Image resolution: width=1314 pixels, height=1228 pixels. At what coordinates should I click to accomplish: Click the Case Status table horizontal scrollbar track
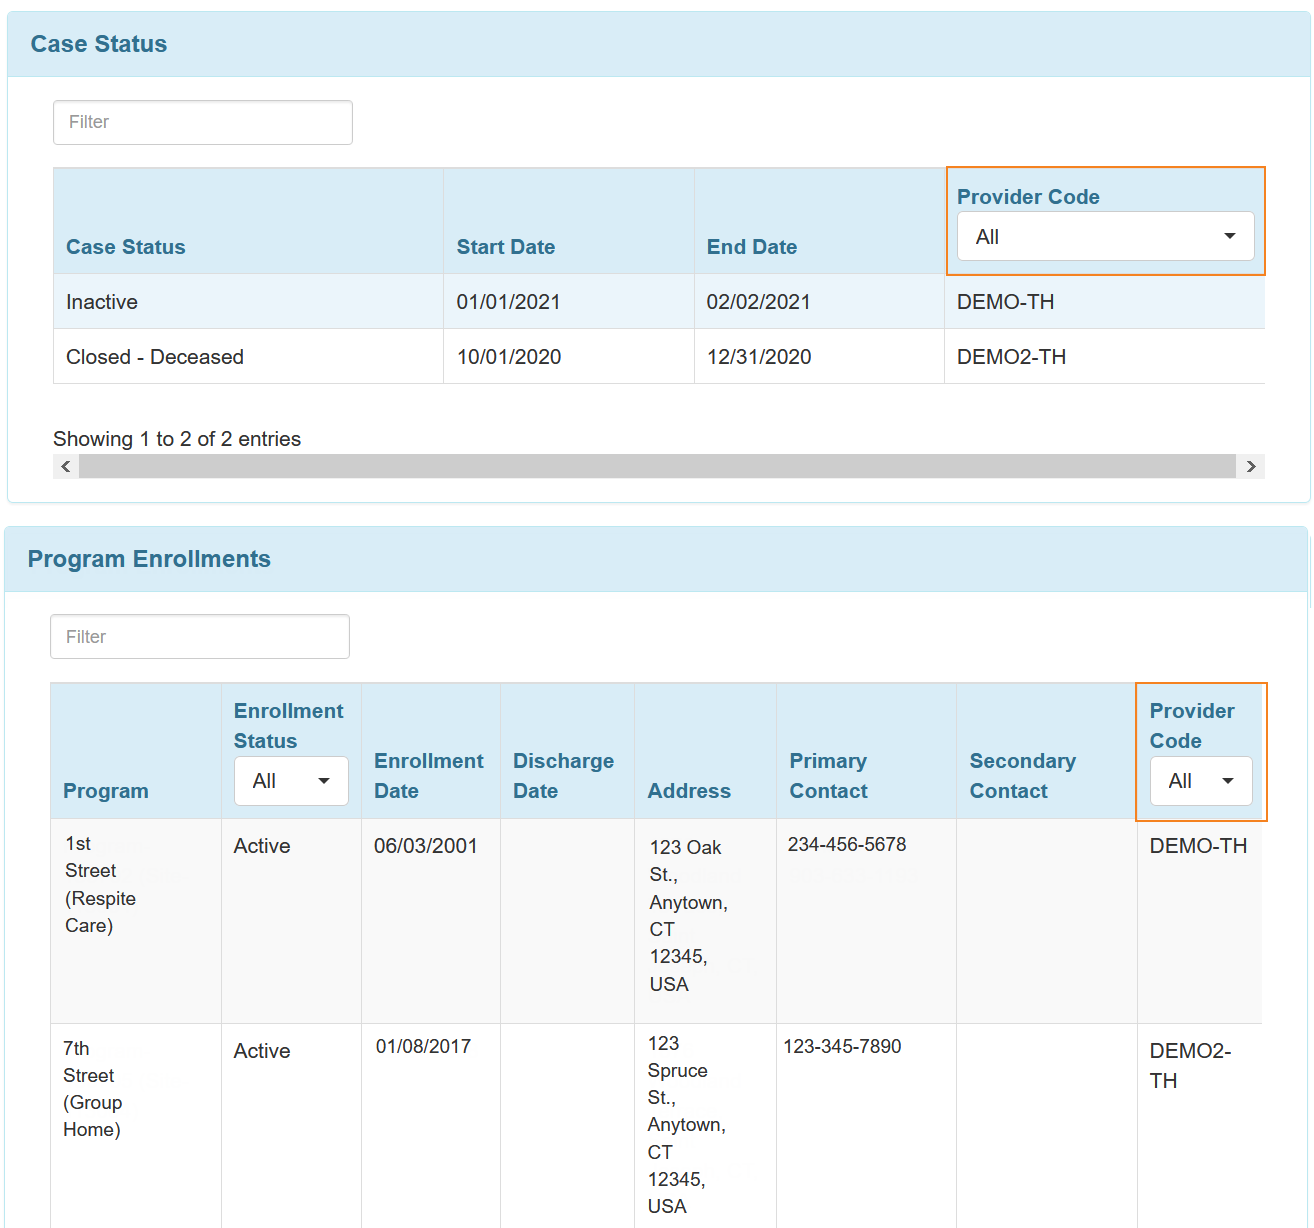(x=656, y=467)
